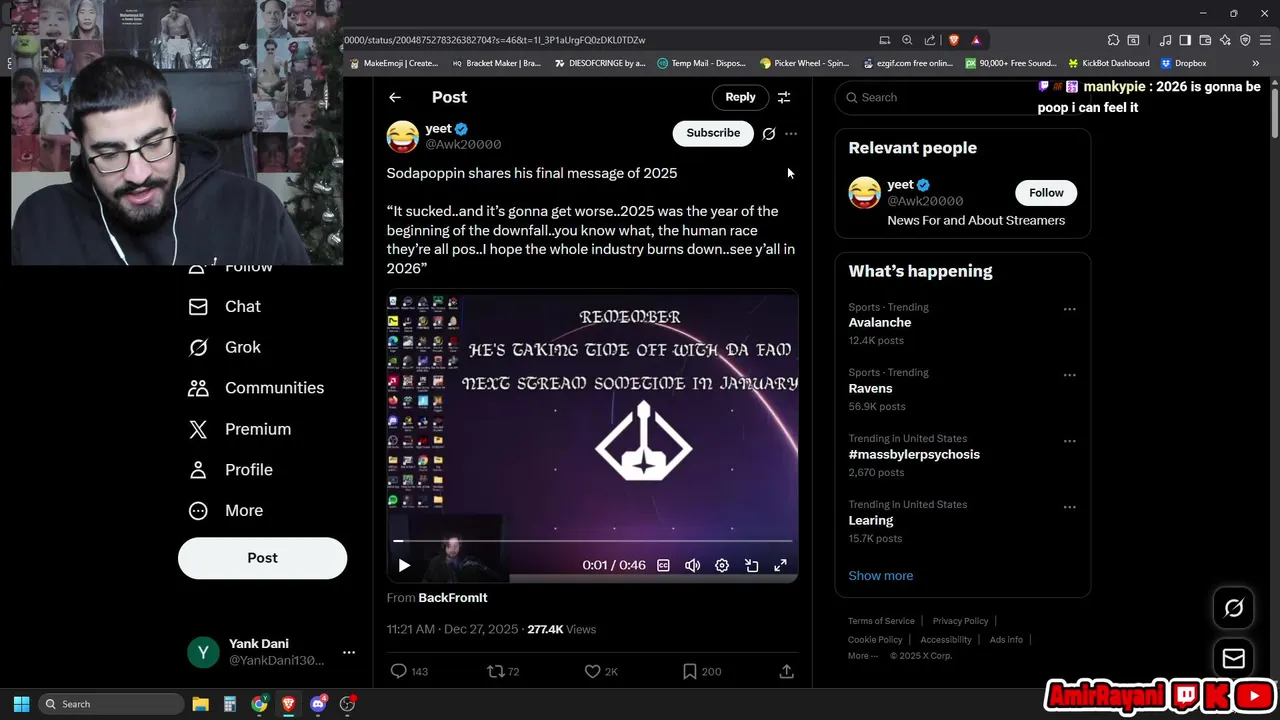
Task: Enter fullscreen on the video
Action: pos(780,565)
